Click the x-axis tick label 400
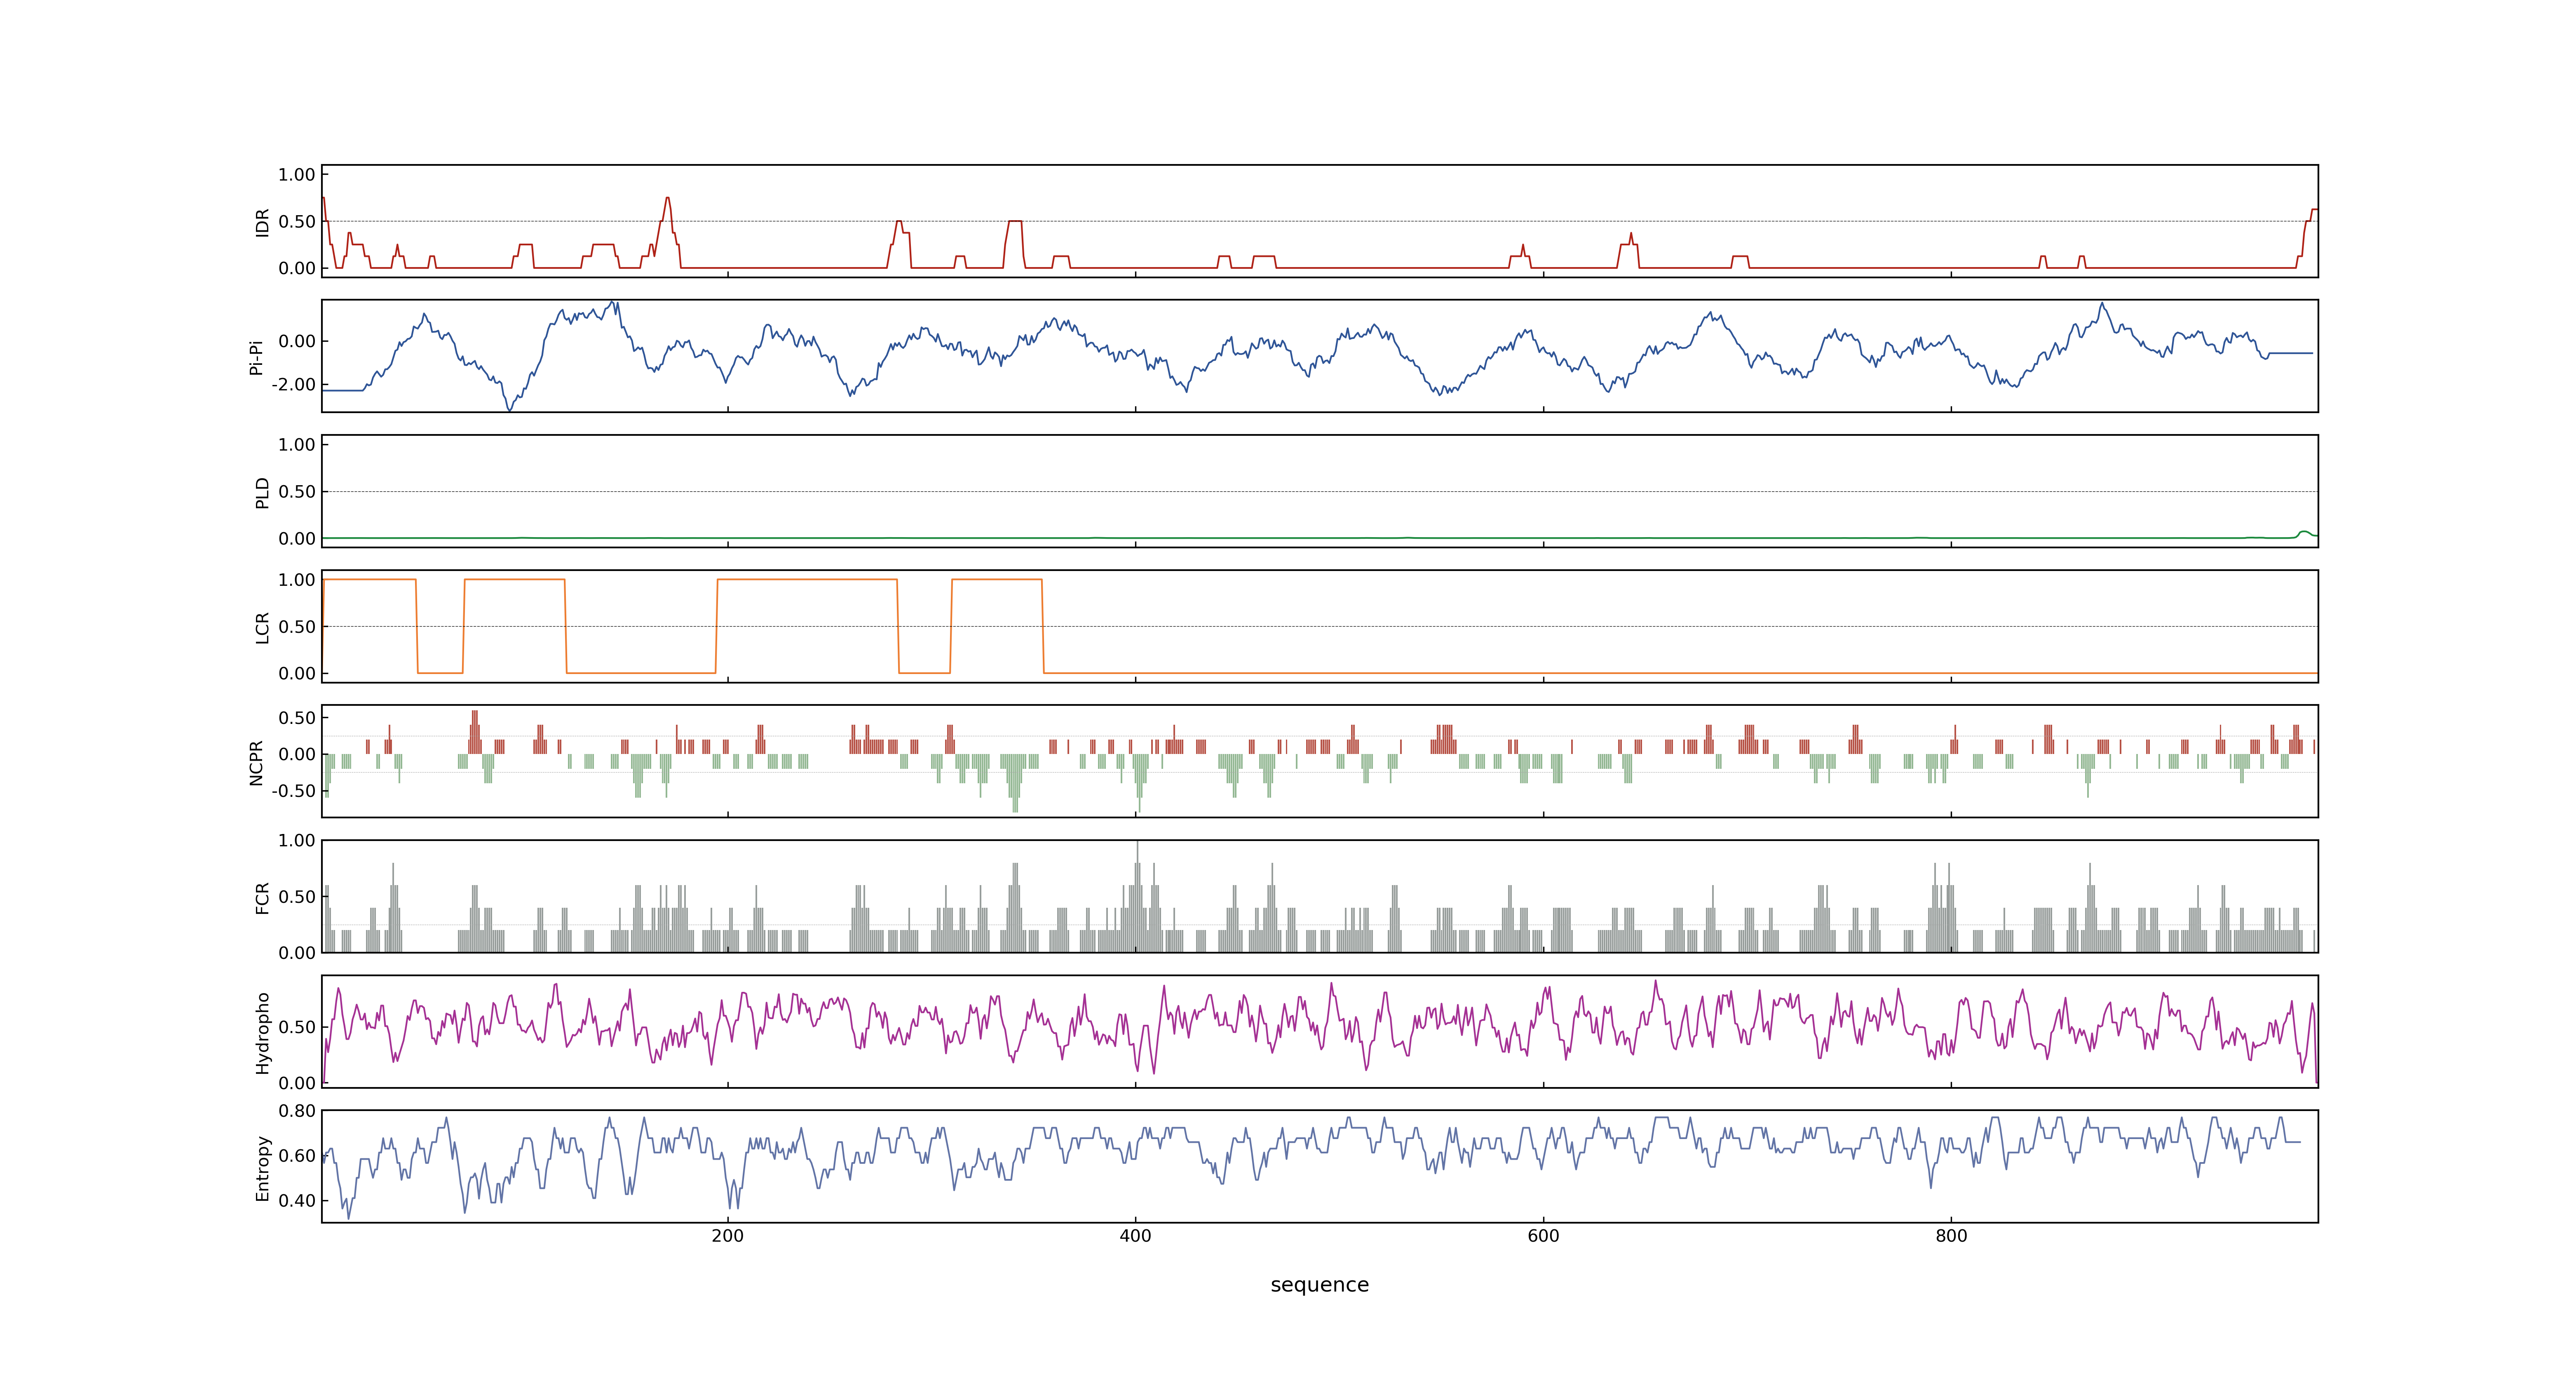The image size is (2576, 1374). click(x=1135, y=1236)
